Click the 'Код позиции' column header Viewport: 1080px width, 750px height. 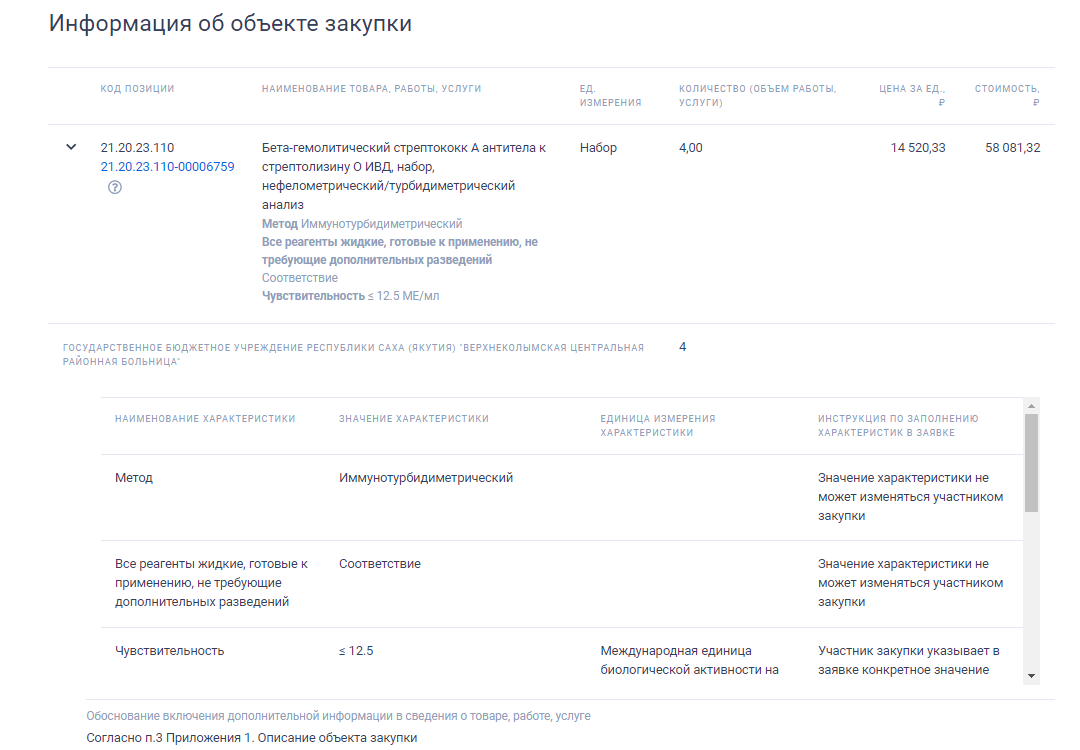coord(137,89)
